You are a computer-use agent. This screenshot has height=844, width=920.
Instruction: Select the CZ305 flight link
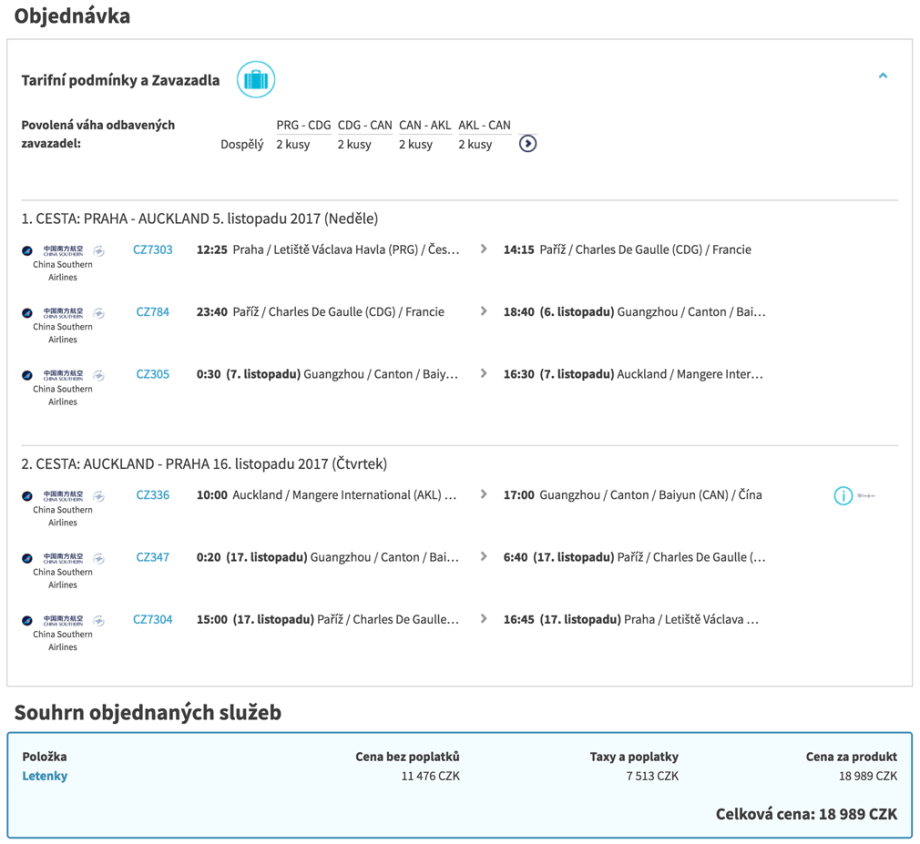click(153, 374)
